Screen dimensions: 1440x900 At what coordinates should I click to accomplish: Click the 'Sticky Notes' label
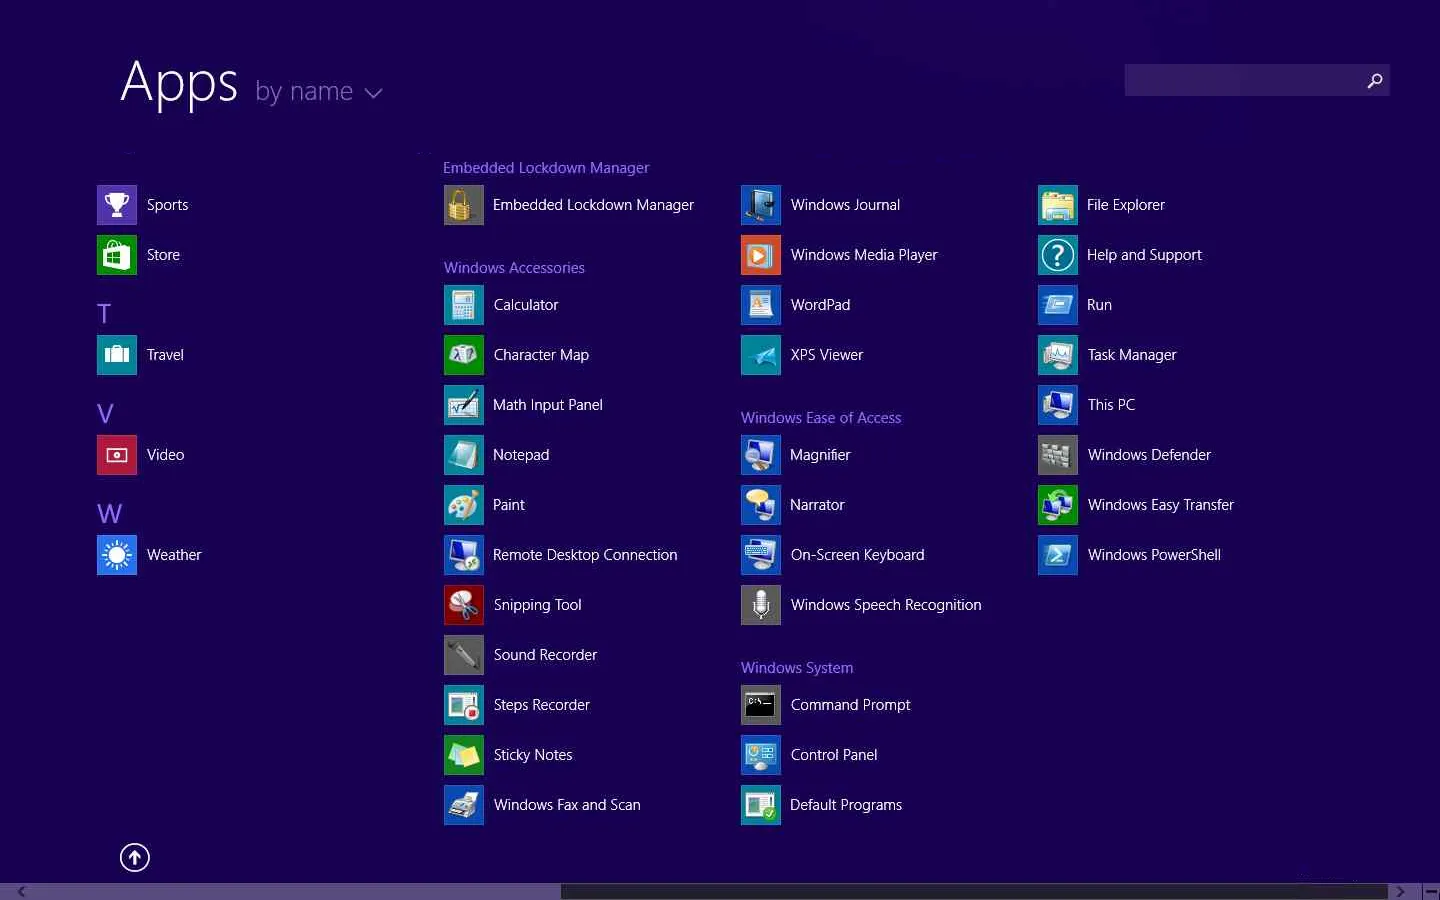pyautogui.click(x=533, y=755)
